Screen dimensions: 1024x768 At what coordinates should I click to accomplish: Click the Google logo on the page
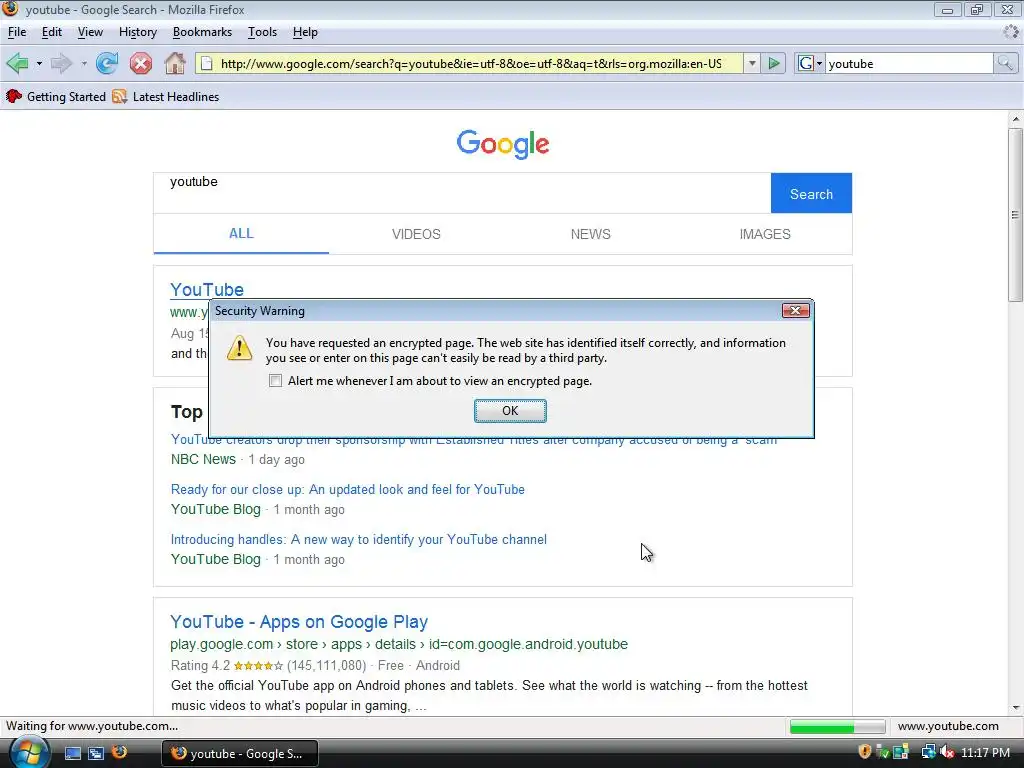point(503,144)
